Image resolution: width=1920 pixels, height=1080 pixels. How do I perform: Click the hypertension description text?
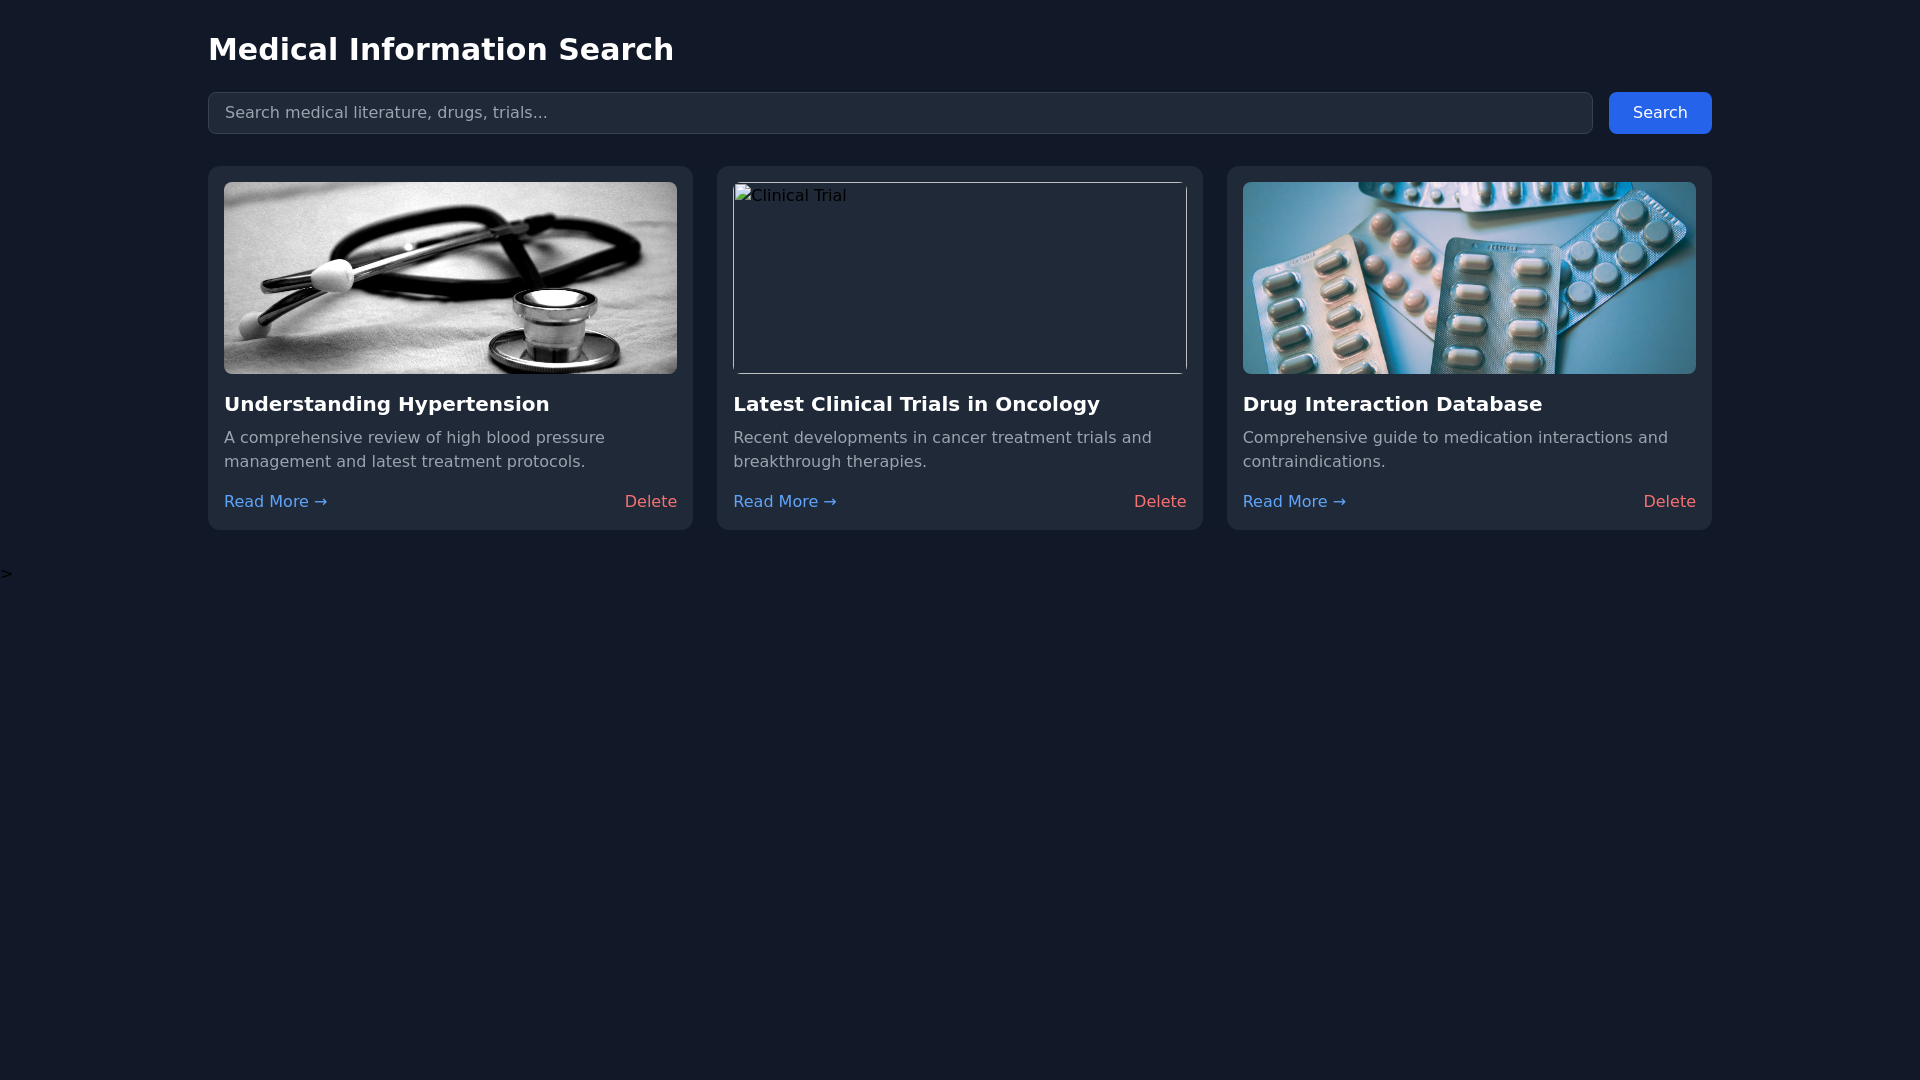pyautogui.click(x=414, y=449)
